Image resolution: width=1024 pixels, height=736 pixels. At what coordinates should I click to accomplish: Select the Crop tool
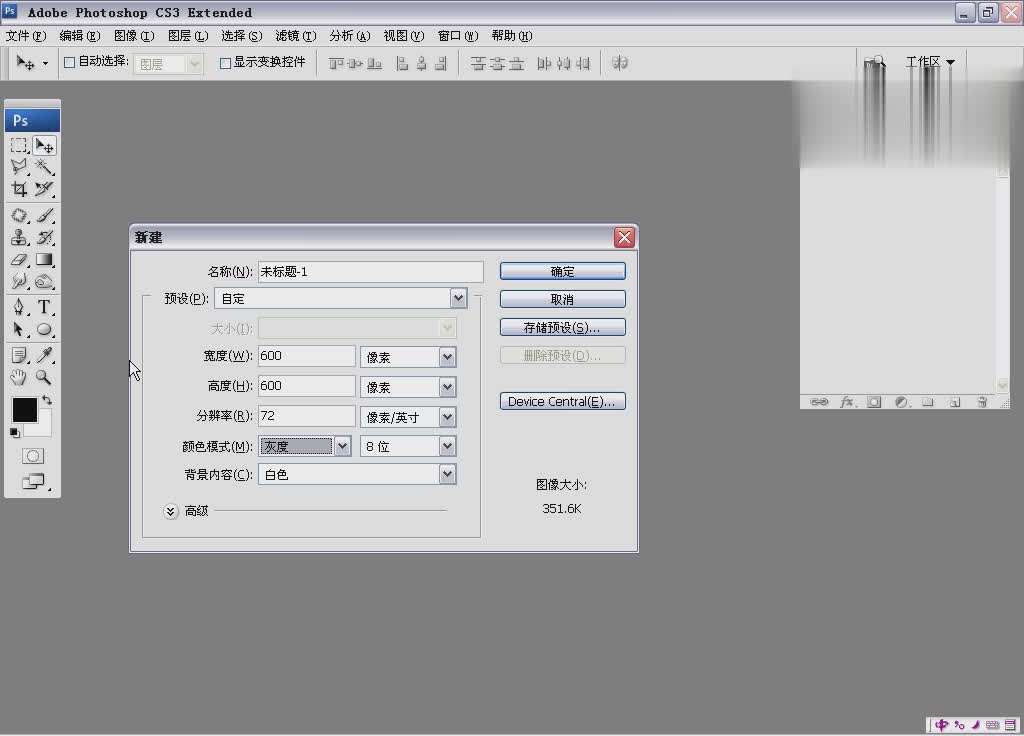coord(19,189)
